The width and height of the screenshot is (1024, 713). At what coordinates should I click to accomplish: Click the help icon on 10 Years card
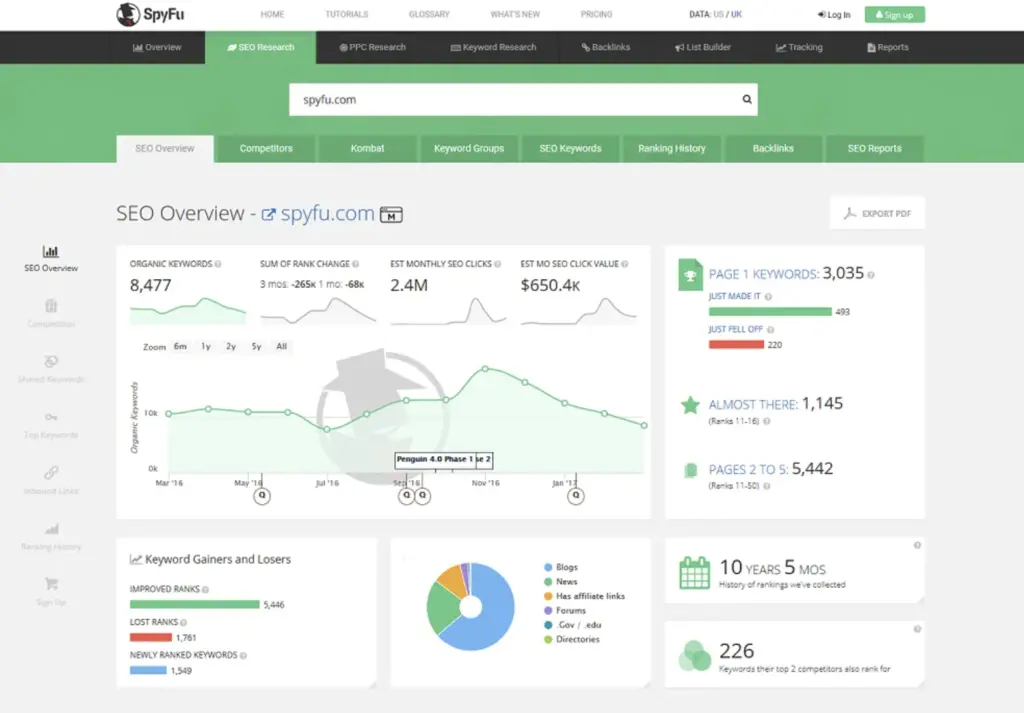point(918,545)
